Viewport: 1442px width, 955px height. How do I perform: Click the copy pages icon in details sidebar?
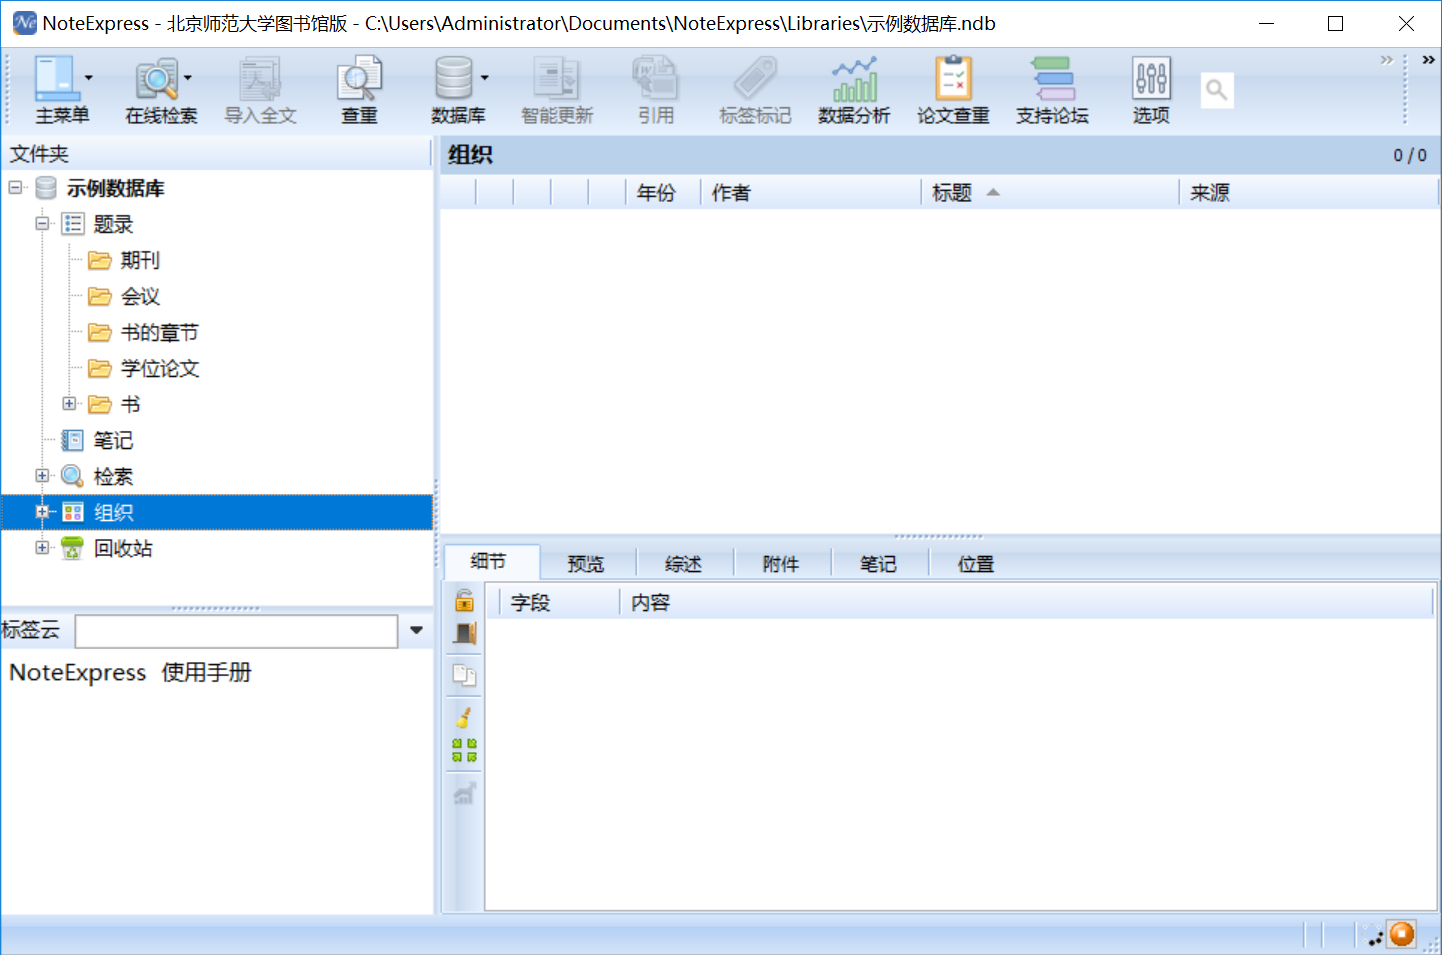point(464,675)
